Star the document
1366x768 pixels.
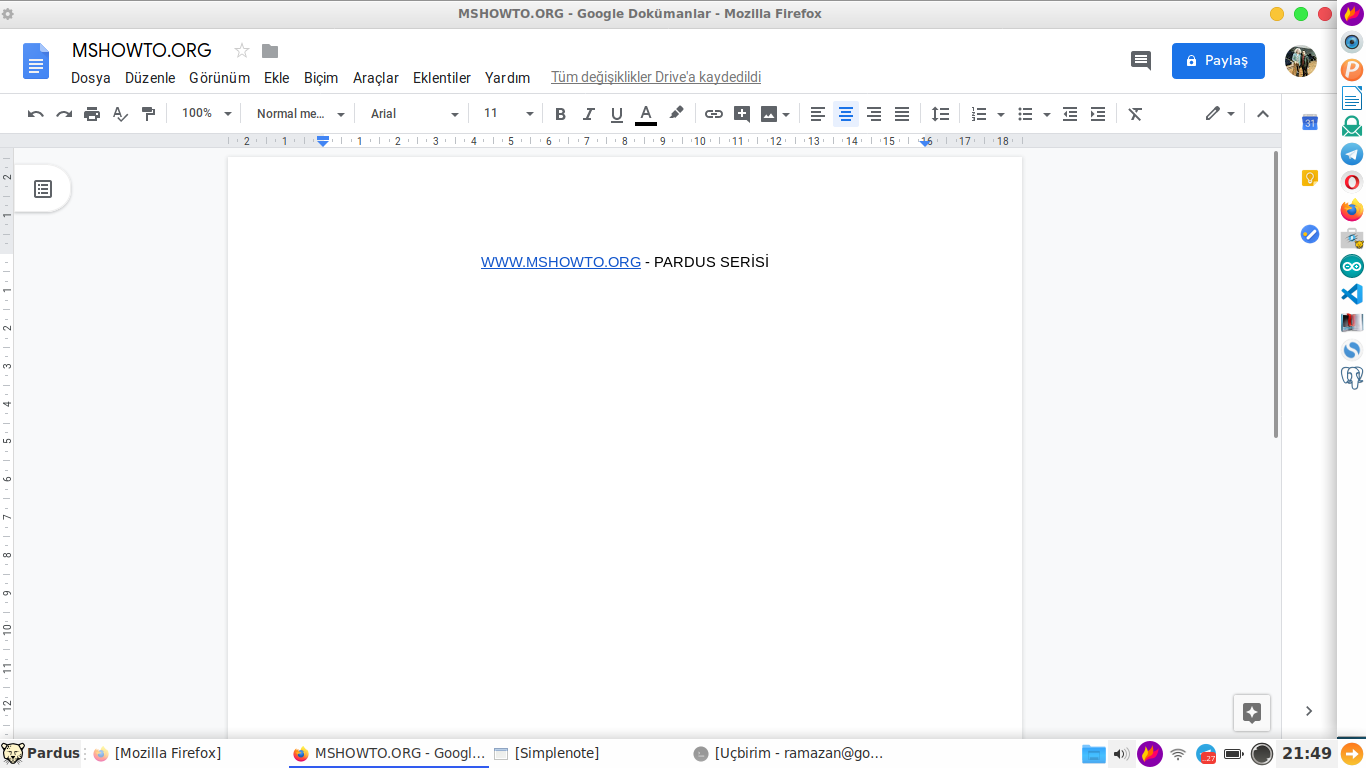(241, 51)
